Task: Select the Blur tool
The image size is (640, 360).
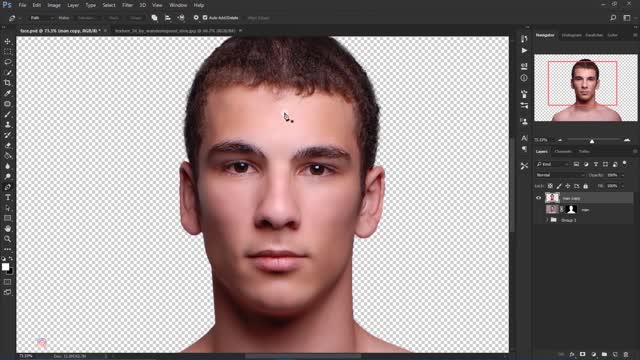Action: tap(7, 166)
